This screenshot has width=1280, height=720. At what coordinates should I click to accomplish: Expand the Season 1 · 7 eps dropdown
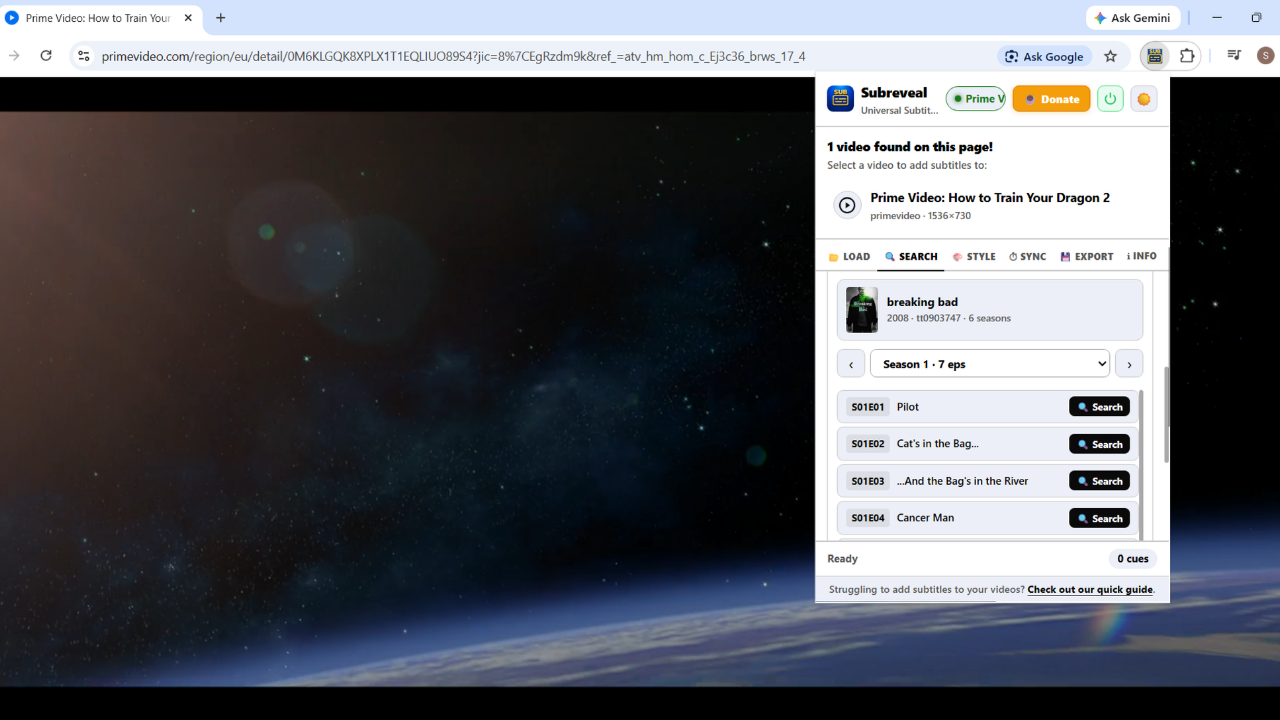[x=990, y=364]
